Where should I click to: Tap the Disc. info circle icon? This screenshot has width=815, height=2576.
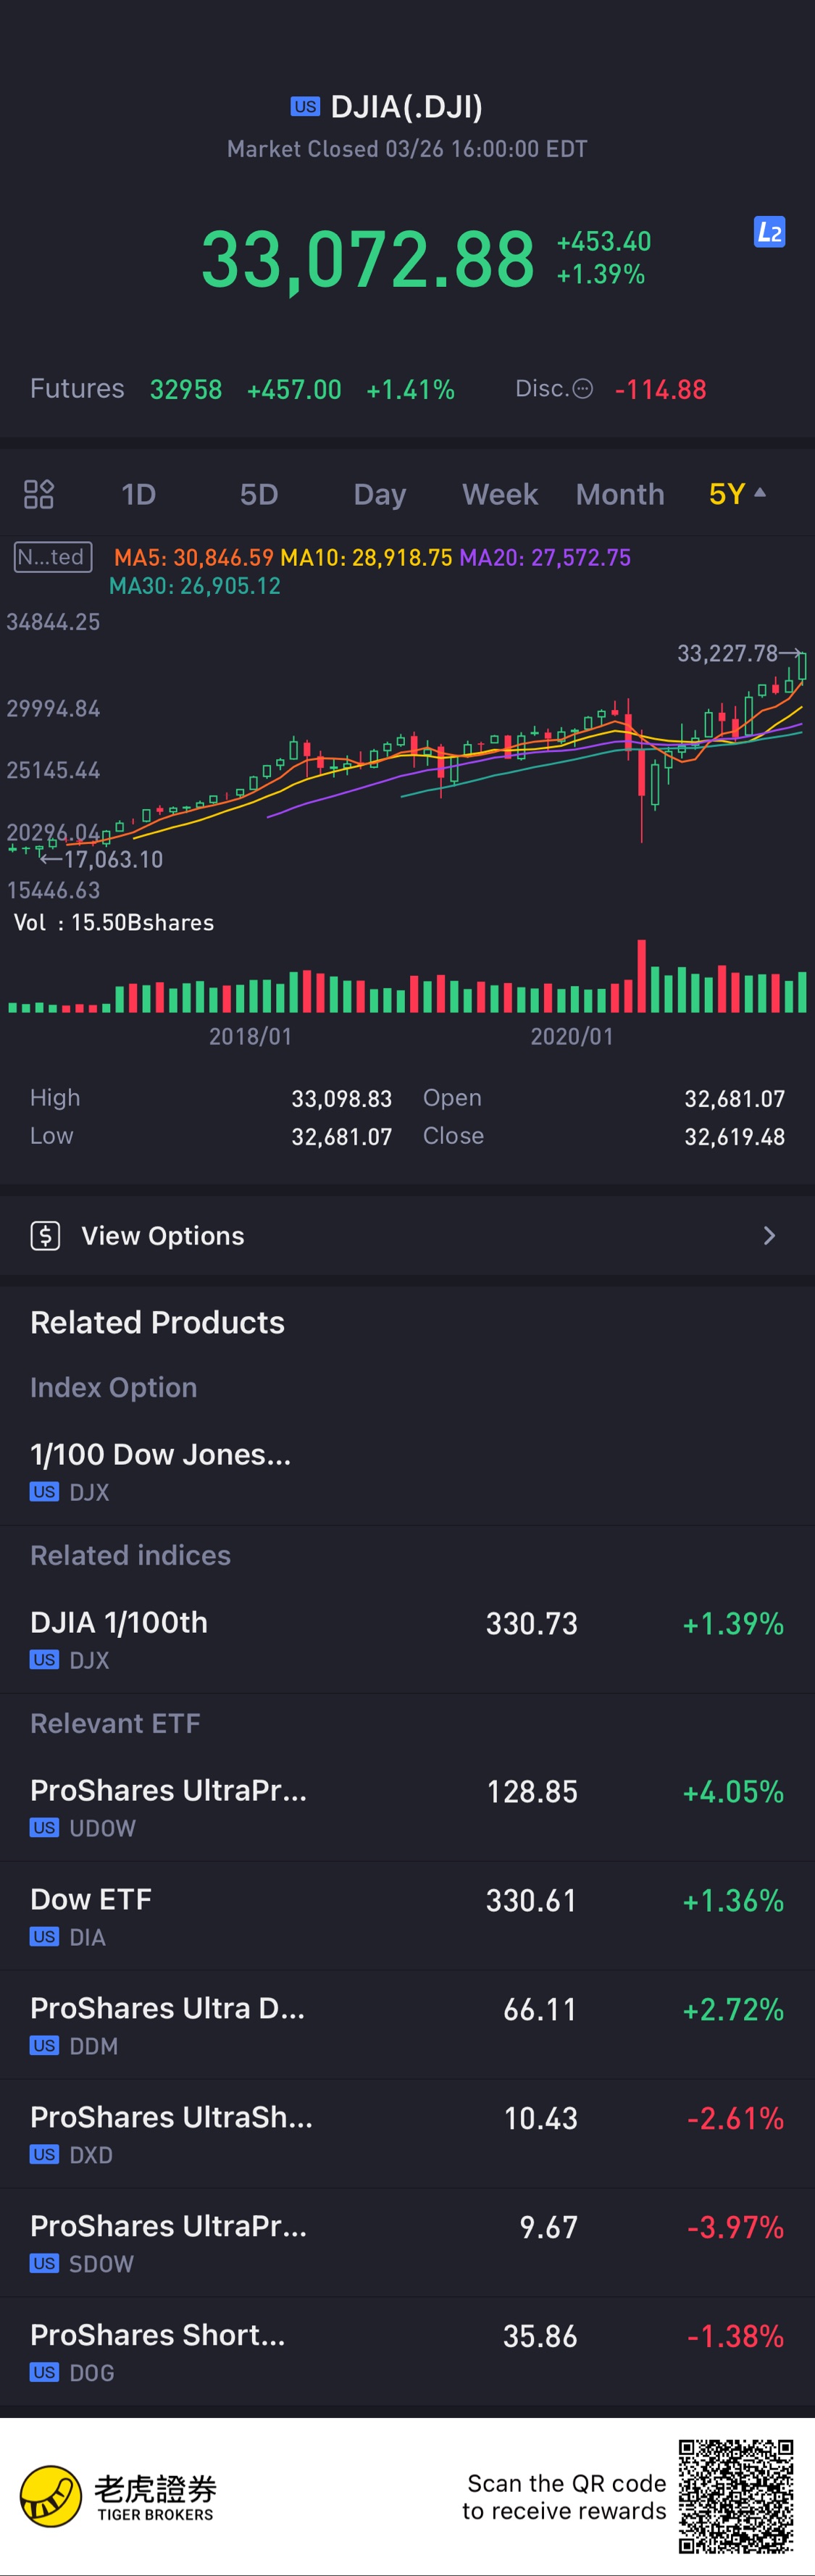[582, 389]
